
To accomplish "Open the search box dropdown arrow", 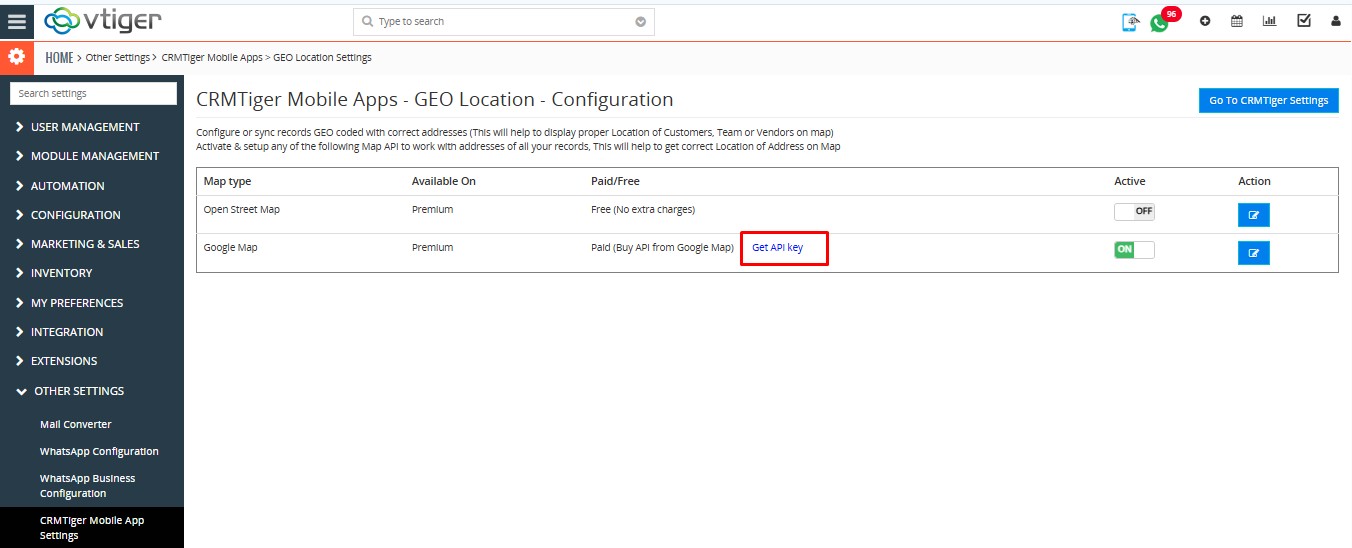I will (641, 21).
